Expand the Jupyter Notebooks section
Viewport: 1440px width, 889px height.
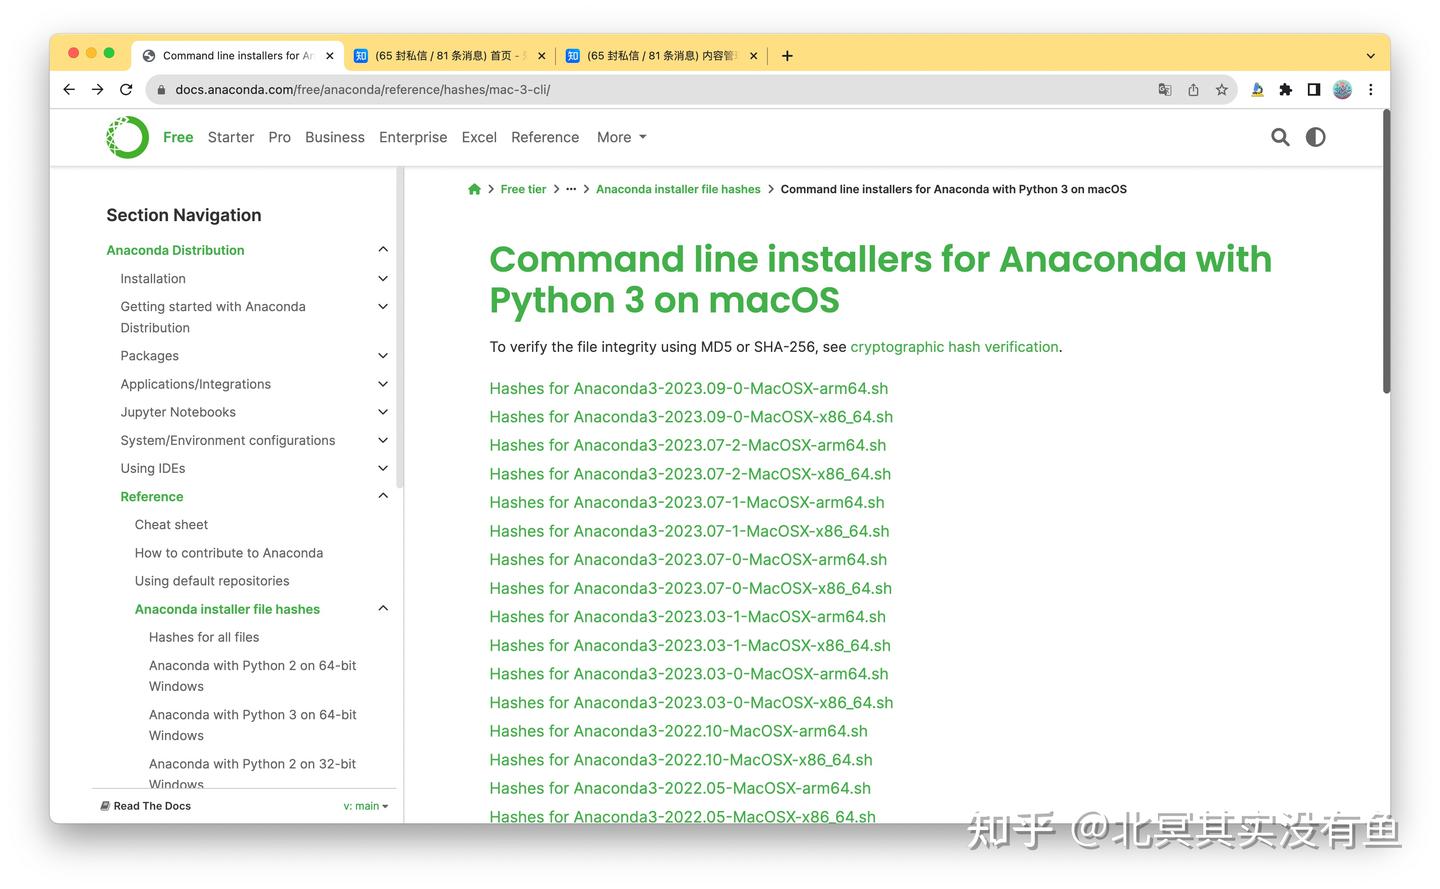point(383,411)
